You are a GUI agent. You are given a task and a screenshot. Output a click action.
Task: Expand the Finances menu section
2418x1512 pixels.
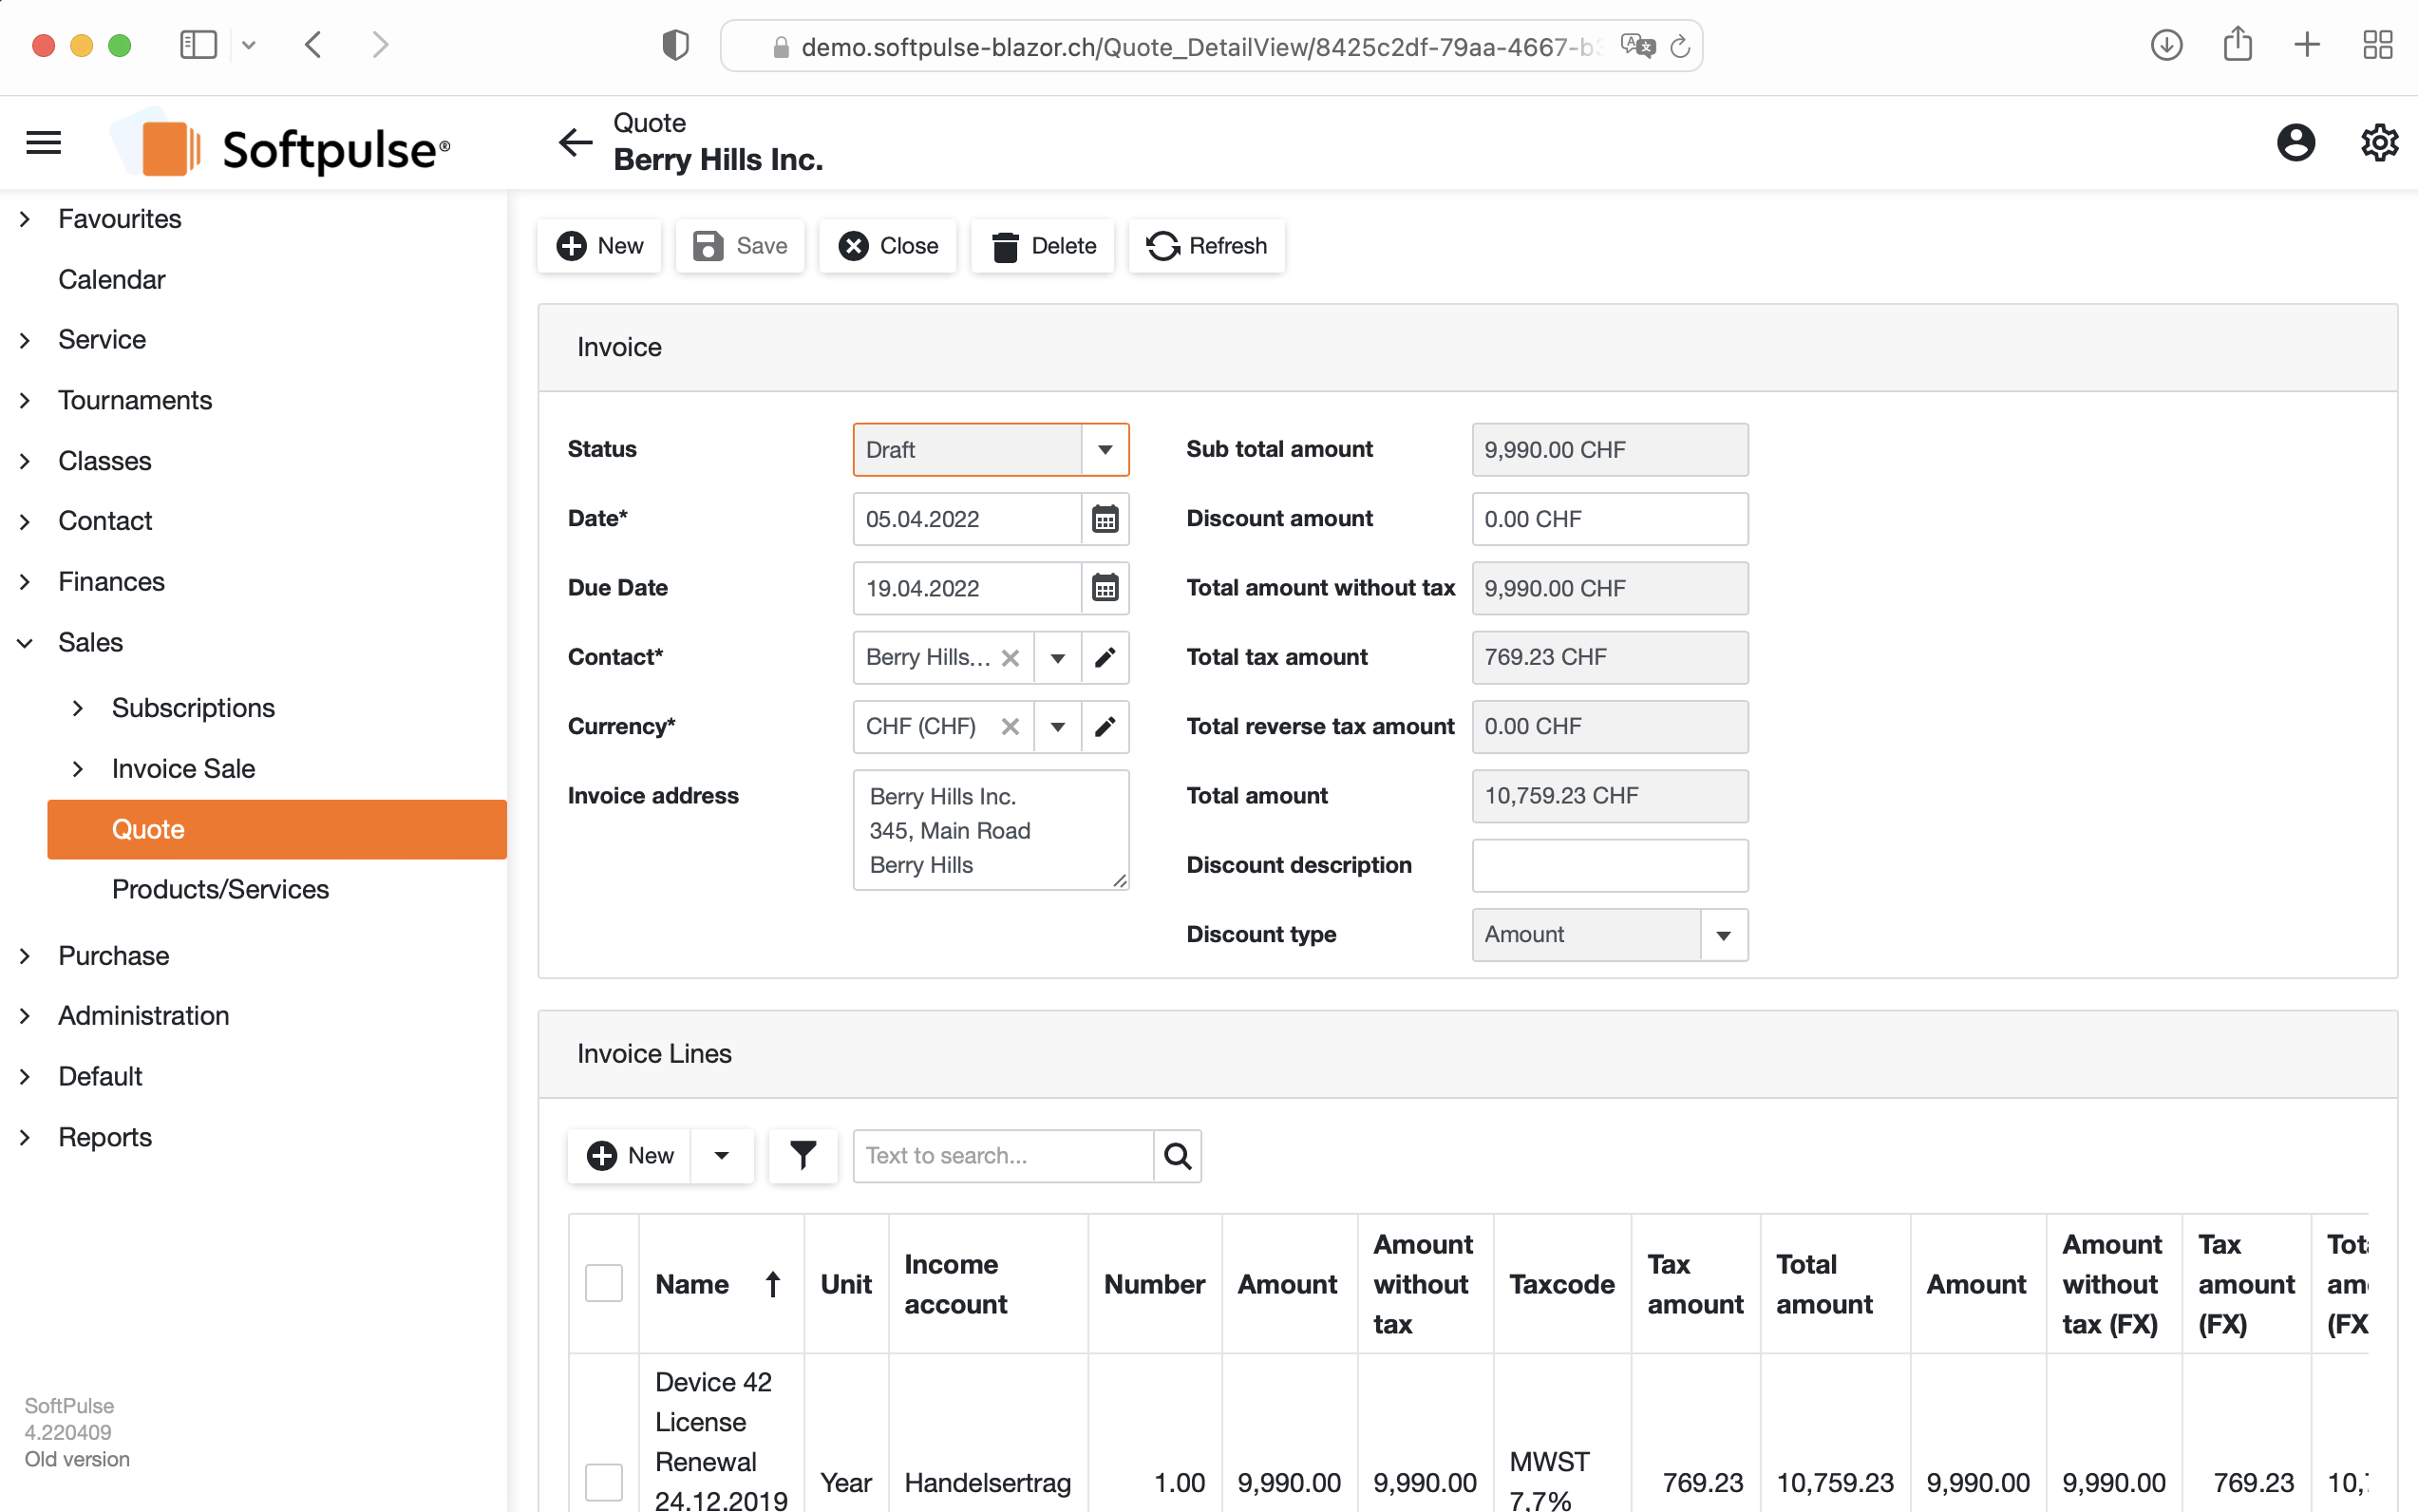25,582
